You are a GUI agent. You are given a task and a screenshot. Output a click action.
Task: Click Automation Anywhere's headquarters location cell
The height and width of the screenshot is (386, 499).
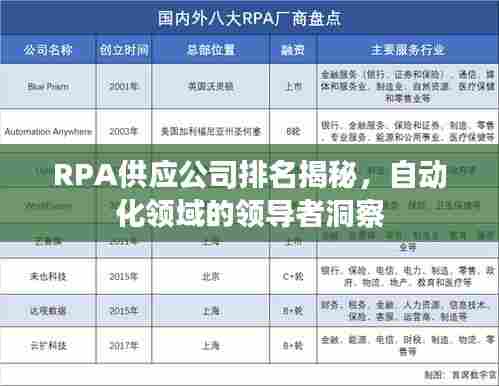coord(211,131)
